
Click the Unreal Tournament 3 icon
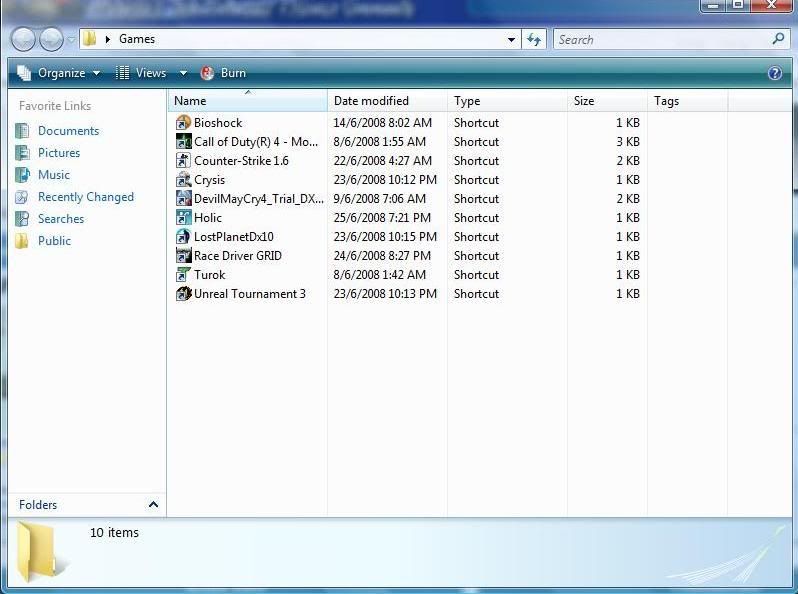tap(183, 294)
